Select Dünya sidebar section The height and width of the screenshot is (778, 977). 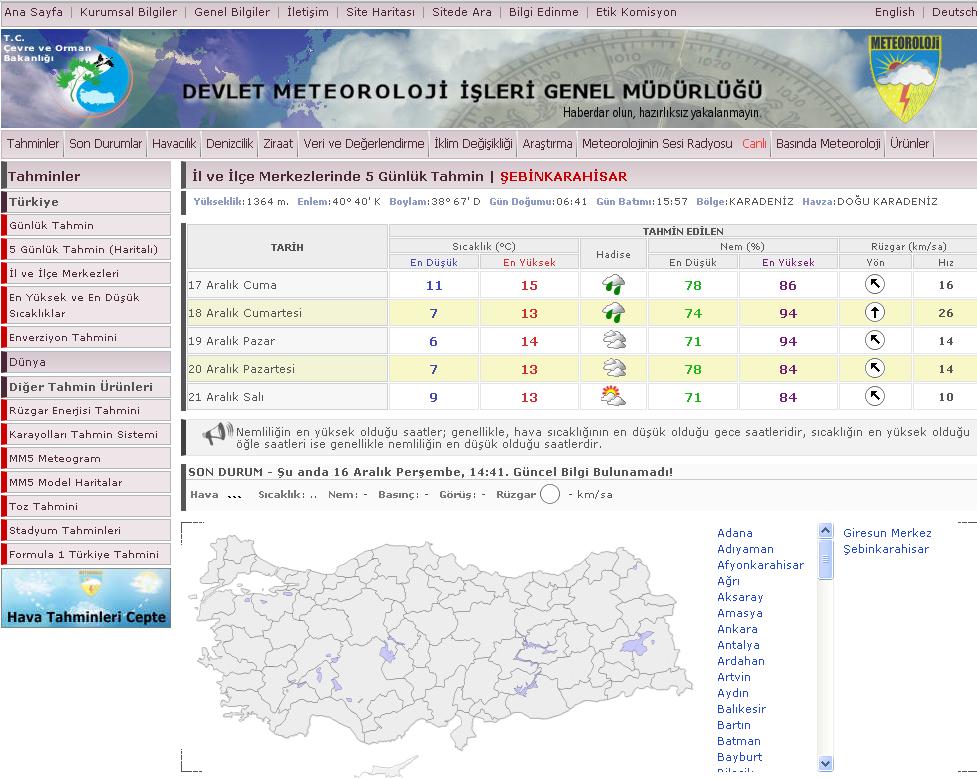click(x=86, y=362)
